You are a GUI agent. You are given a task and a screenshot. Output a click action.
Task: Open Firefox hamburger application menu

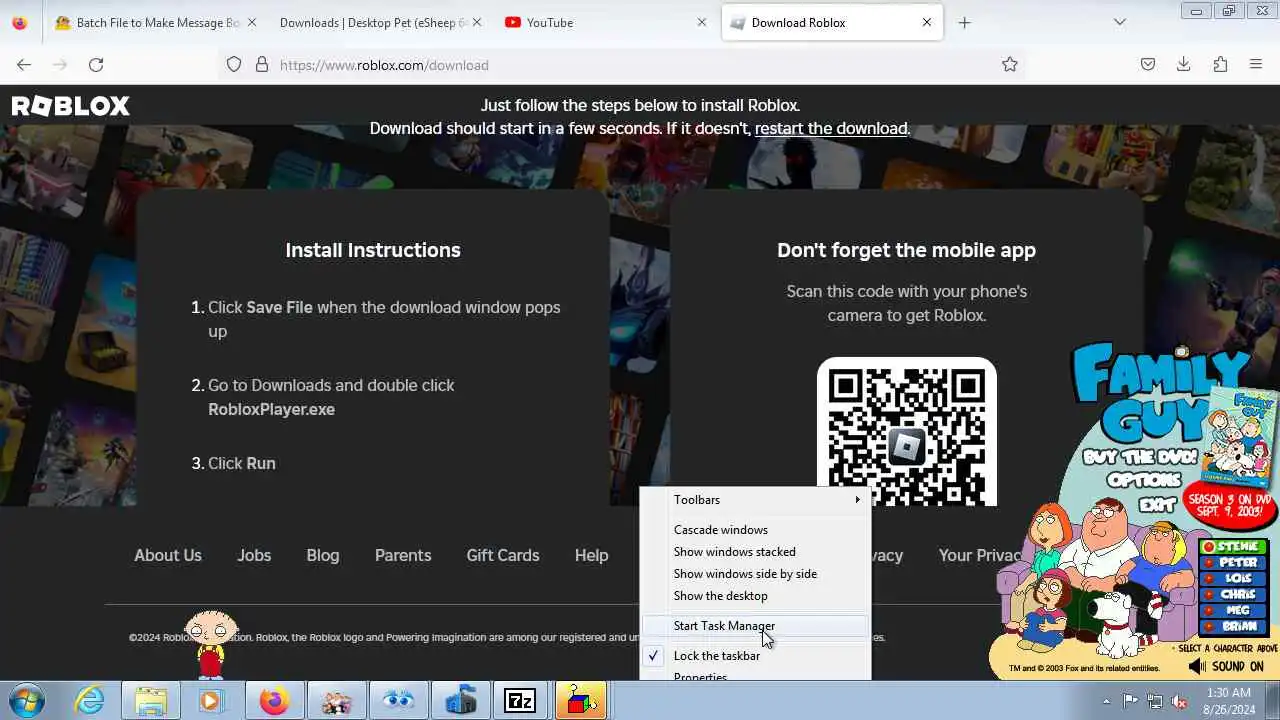[1256, 64]
